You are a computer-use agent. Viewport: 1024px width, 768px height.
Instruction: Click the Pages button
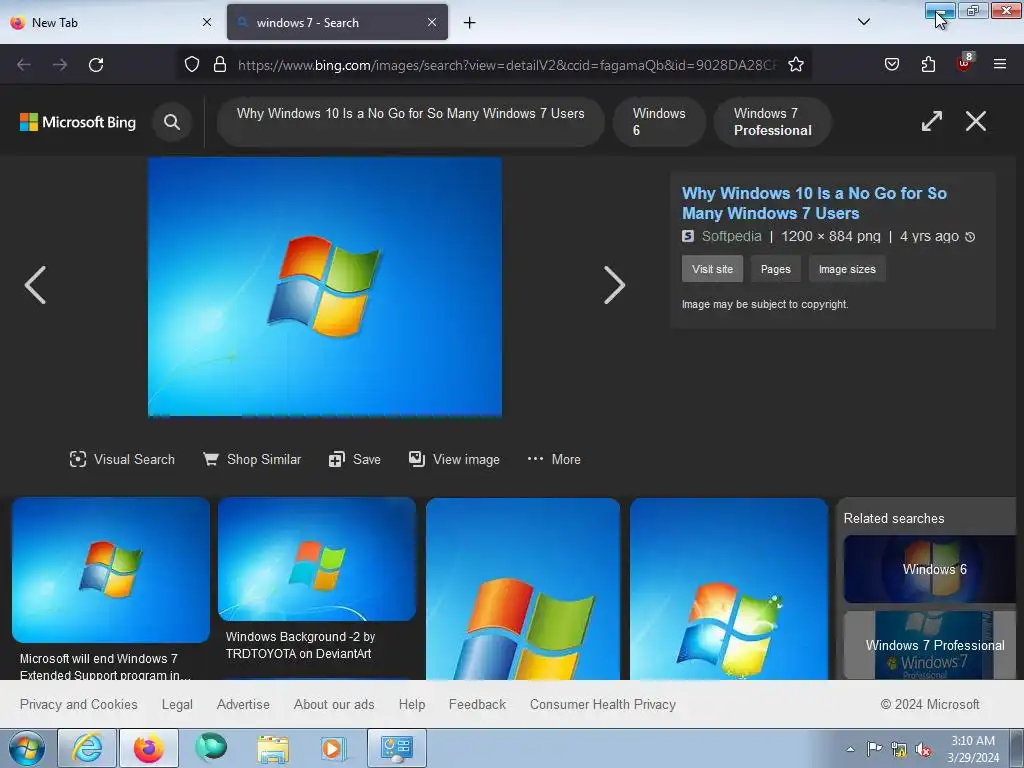tap(776, 269)
